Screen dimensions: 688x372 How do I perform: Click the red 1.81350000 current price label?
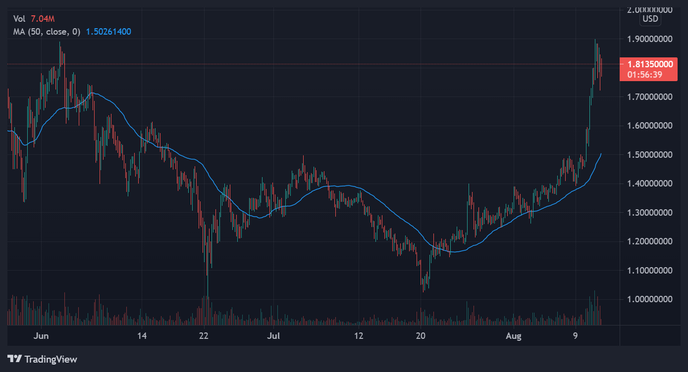point(649,64)
